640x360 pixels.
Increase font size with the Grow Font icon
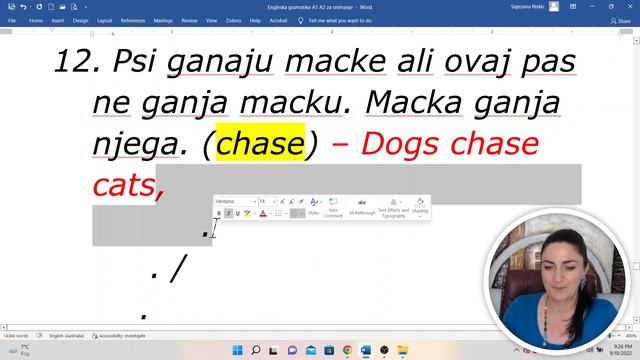tap(282, 201)
